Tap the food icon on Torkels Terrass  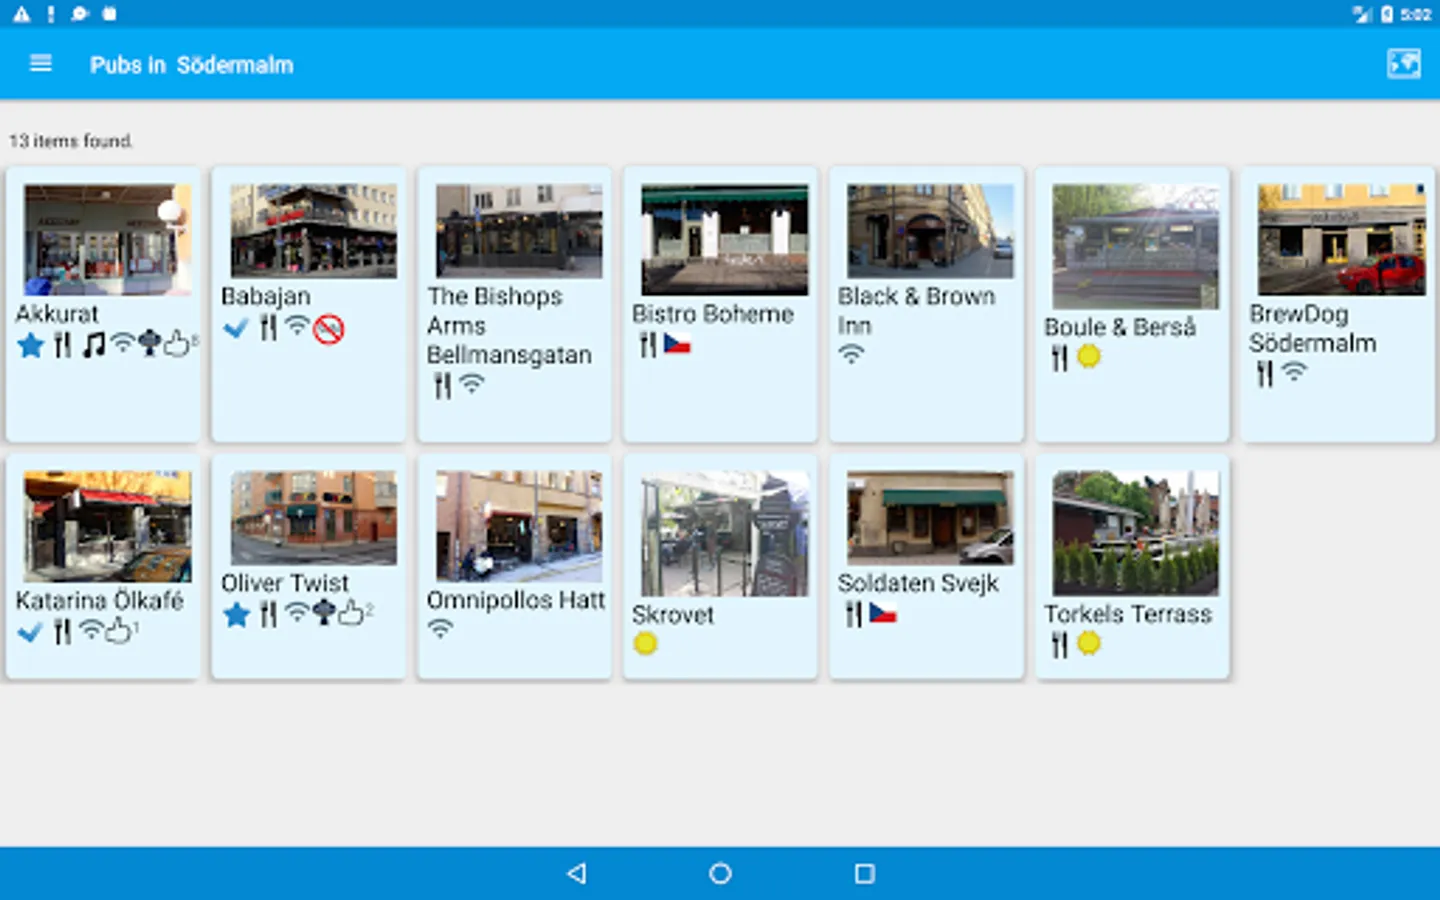click(x=1060, y=645)
